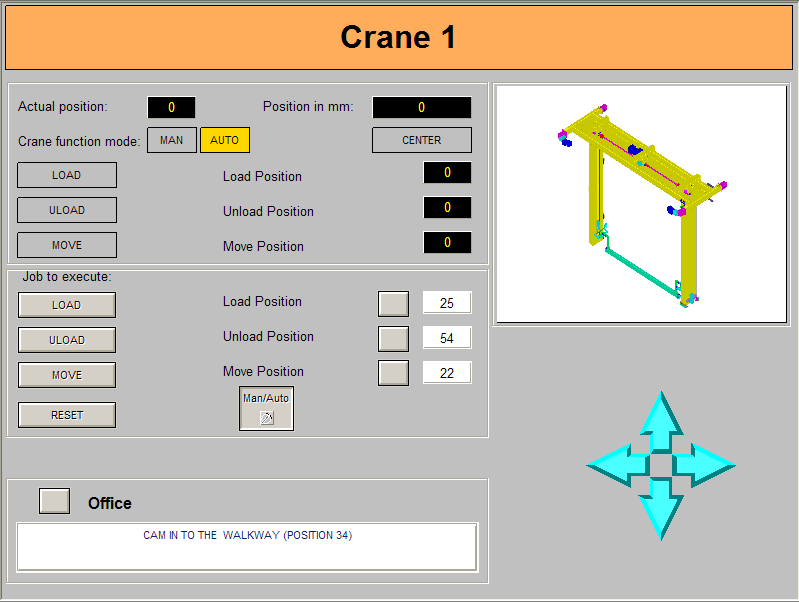This screenshot has height=602, width=799.
Task: Click the LOAD button under Job to execute
Action: pyautogui.click(x=67, y=305)
